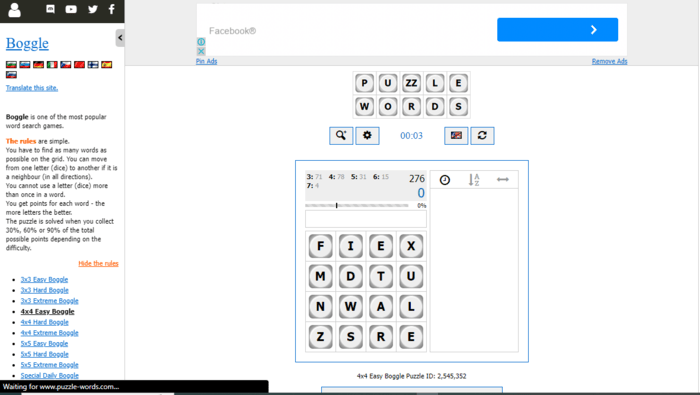Click the magnifier search words button
Image resolution: width=700 pixels, height=395 pixels.
(341, 136)
